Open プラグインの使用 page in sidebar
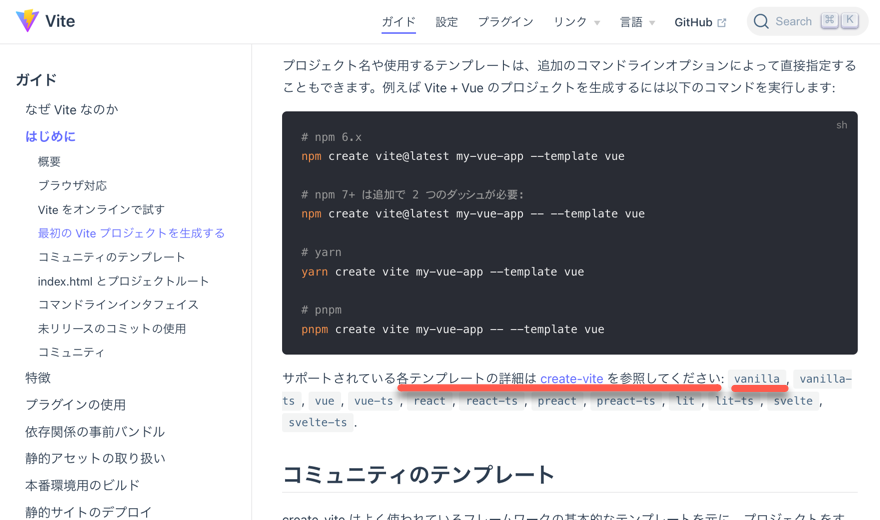This screenshot has width=880, height=520. 75,404
